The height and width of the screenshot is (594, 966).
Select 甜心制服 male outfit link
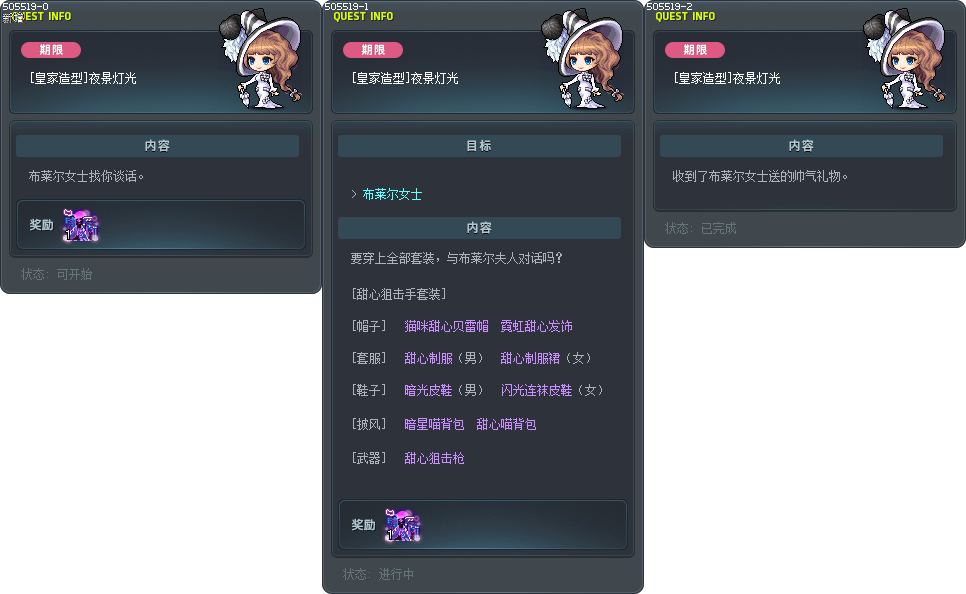[428, 358]
